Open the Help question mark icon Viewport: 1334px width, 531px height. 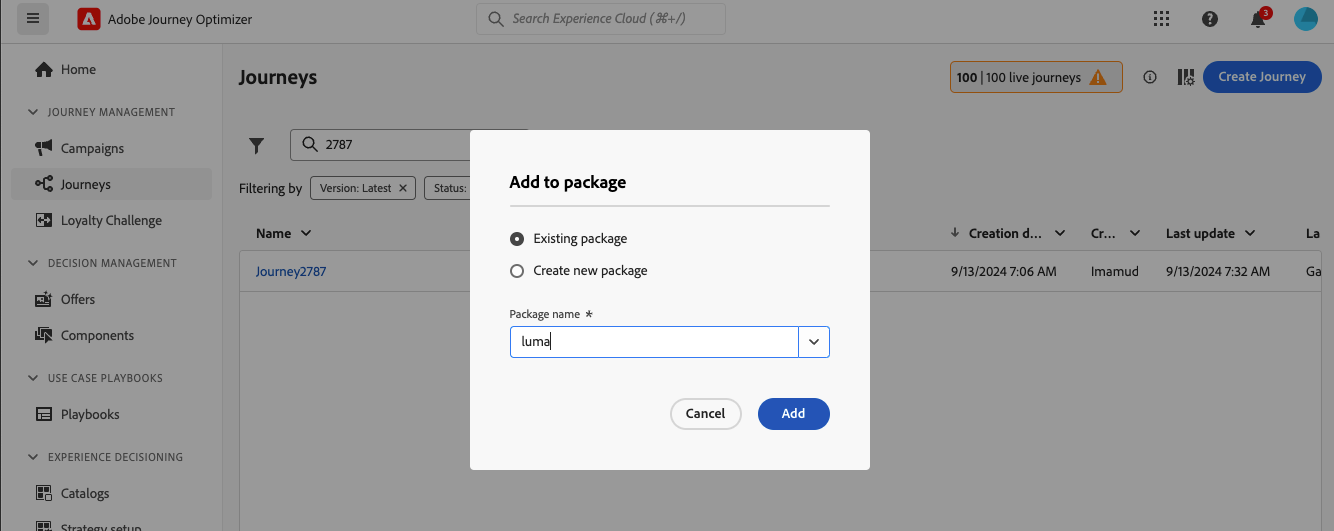pos(1210,19)
